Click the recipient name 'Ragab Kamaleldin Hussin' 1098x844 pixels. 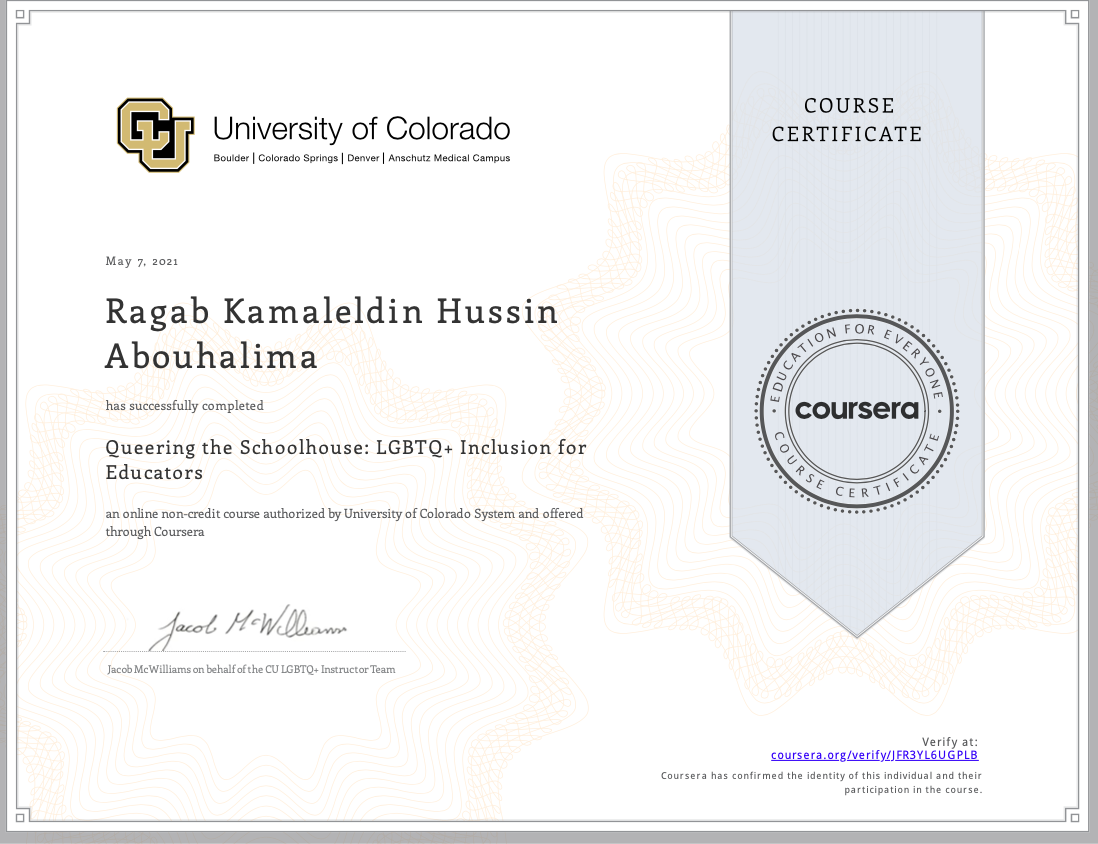331,312
